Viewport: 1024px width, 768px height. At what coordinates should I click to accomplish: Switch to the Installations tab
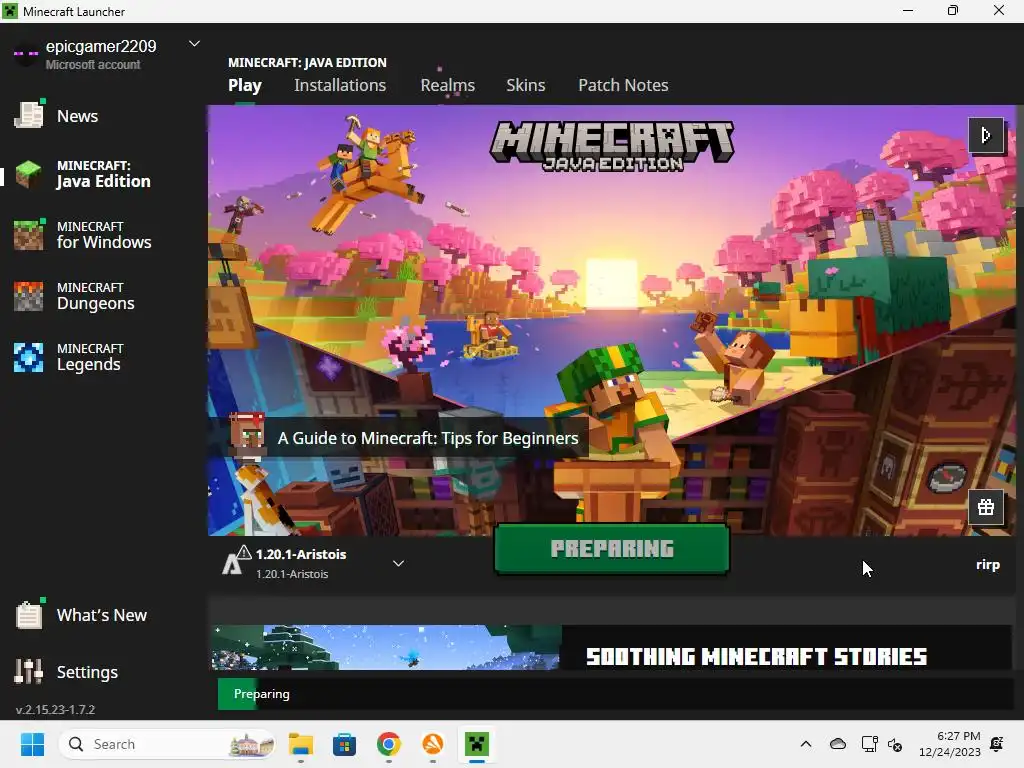[x=340, y=85]
